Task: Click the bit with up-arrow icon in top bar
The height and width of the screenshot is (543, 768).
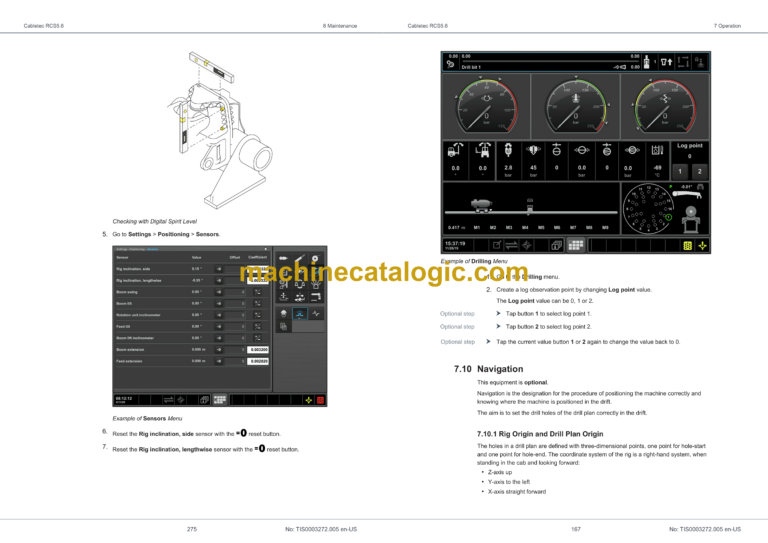Action: [667, 62]
